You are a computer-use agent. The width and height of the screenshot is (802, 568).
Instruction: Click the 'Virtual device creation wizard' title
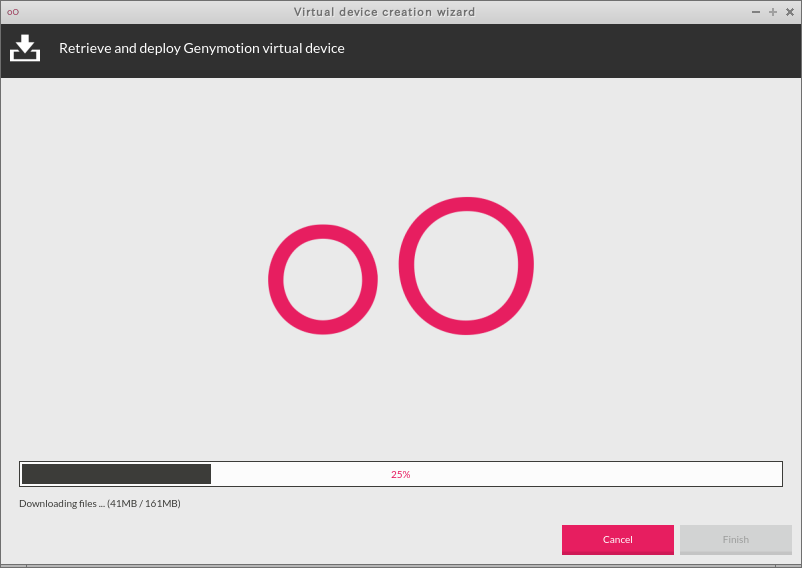384,12
